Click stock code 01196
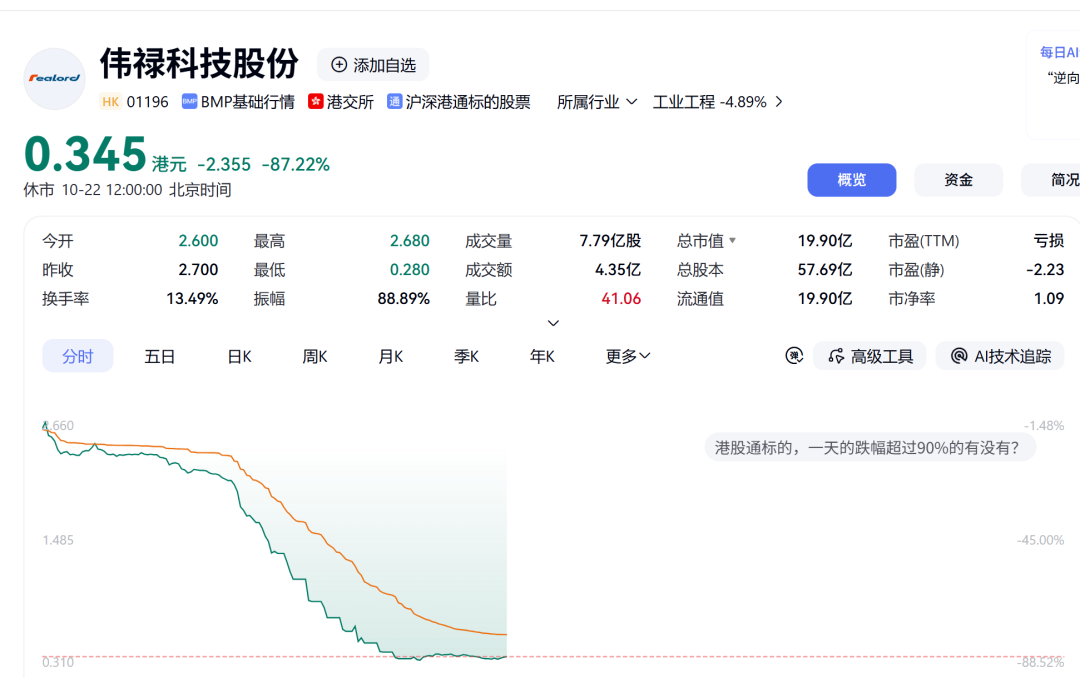Screen dimensions: 1080x678 click(147, 102)
